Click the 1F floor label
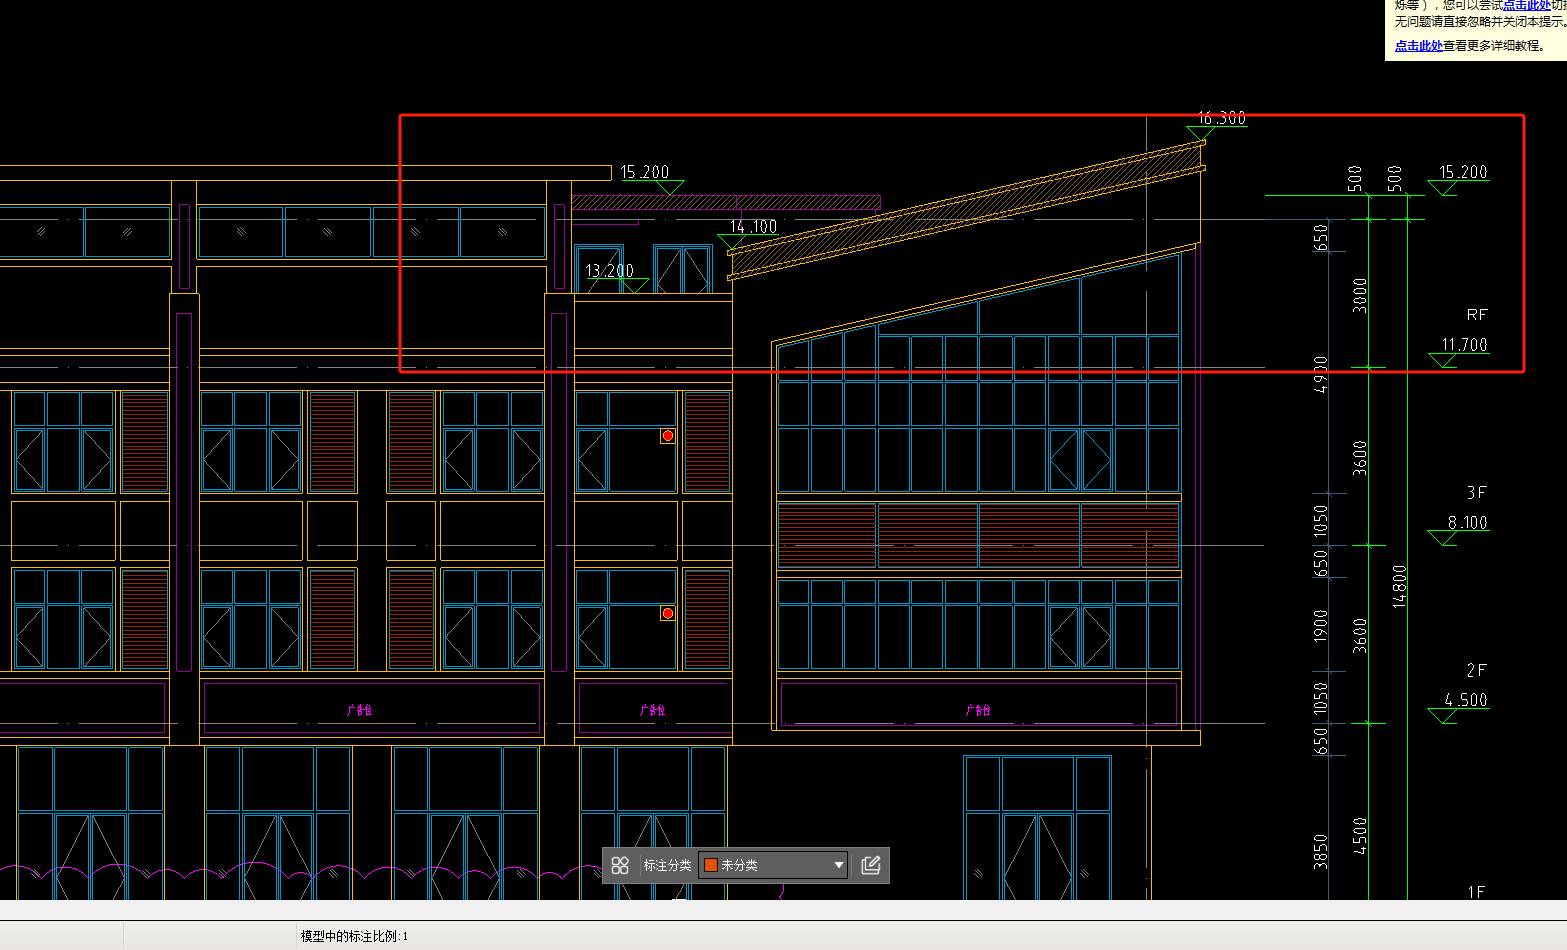This screenshot has height=950, width=1567. coord(1476,892)
